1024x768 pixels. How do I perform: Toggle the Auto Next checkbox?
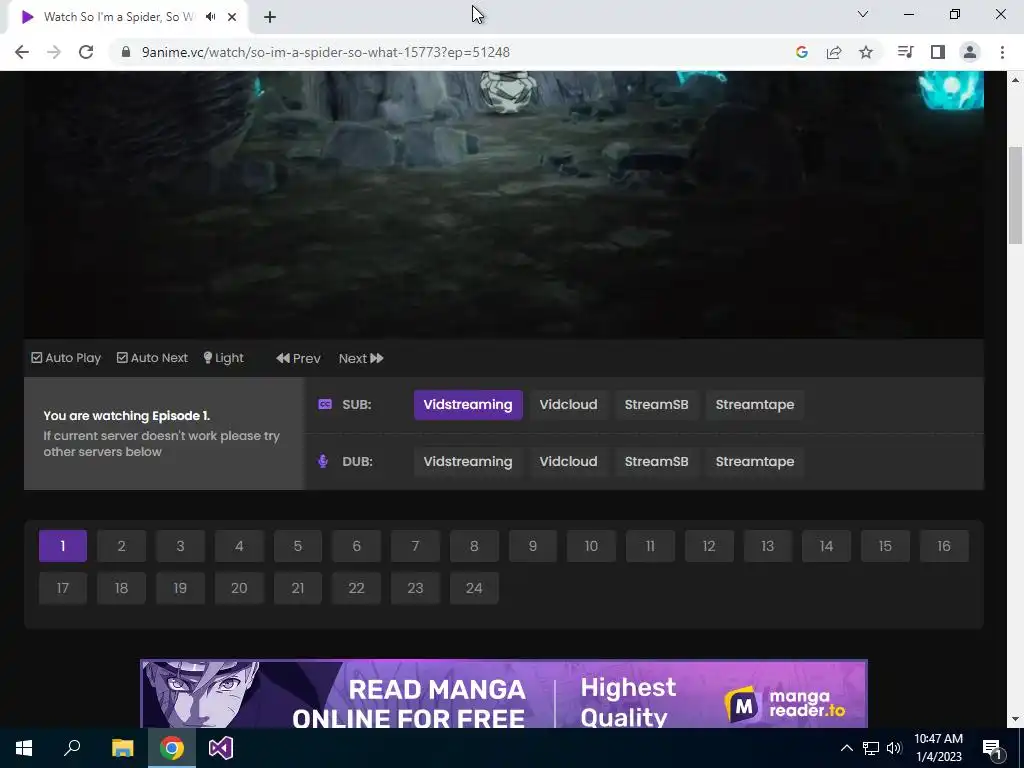point(152,358)
